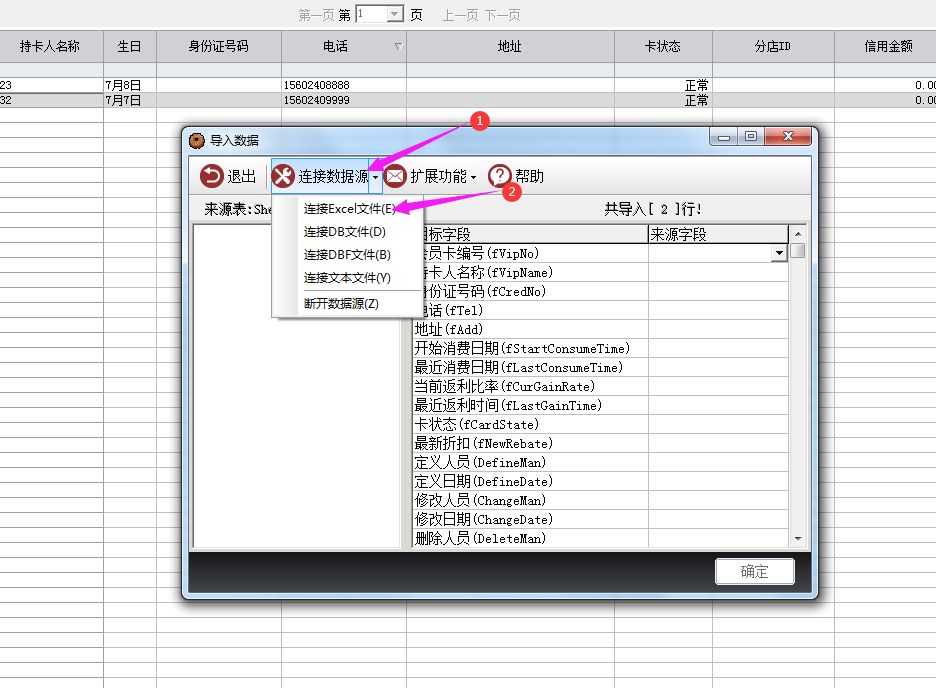This screenshot has width=936, height=688.
Task: Click the 信用金额 column header
Action: [886, 46]
